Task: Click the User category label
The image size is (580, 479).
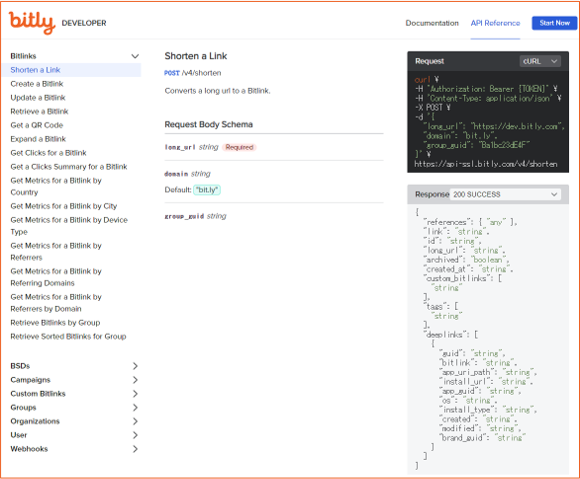Action: (x=18, y=435)
